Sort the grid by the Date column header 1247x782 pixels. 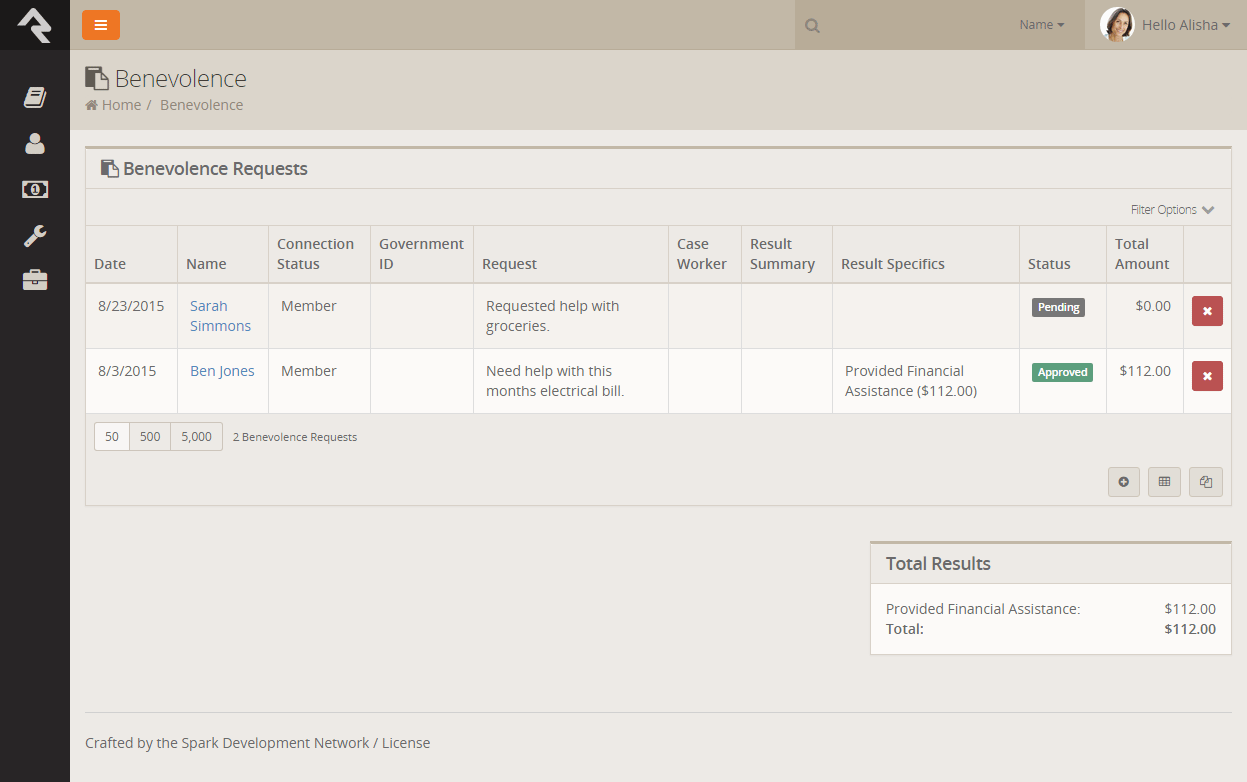[110, 264]
